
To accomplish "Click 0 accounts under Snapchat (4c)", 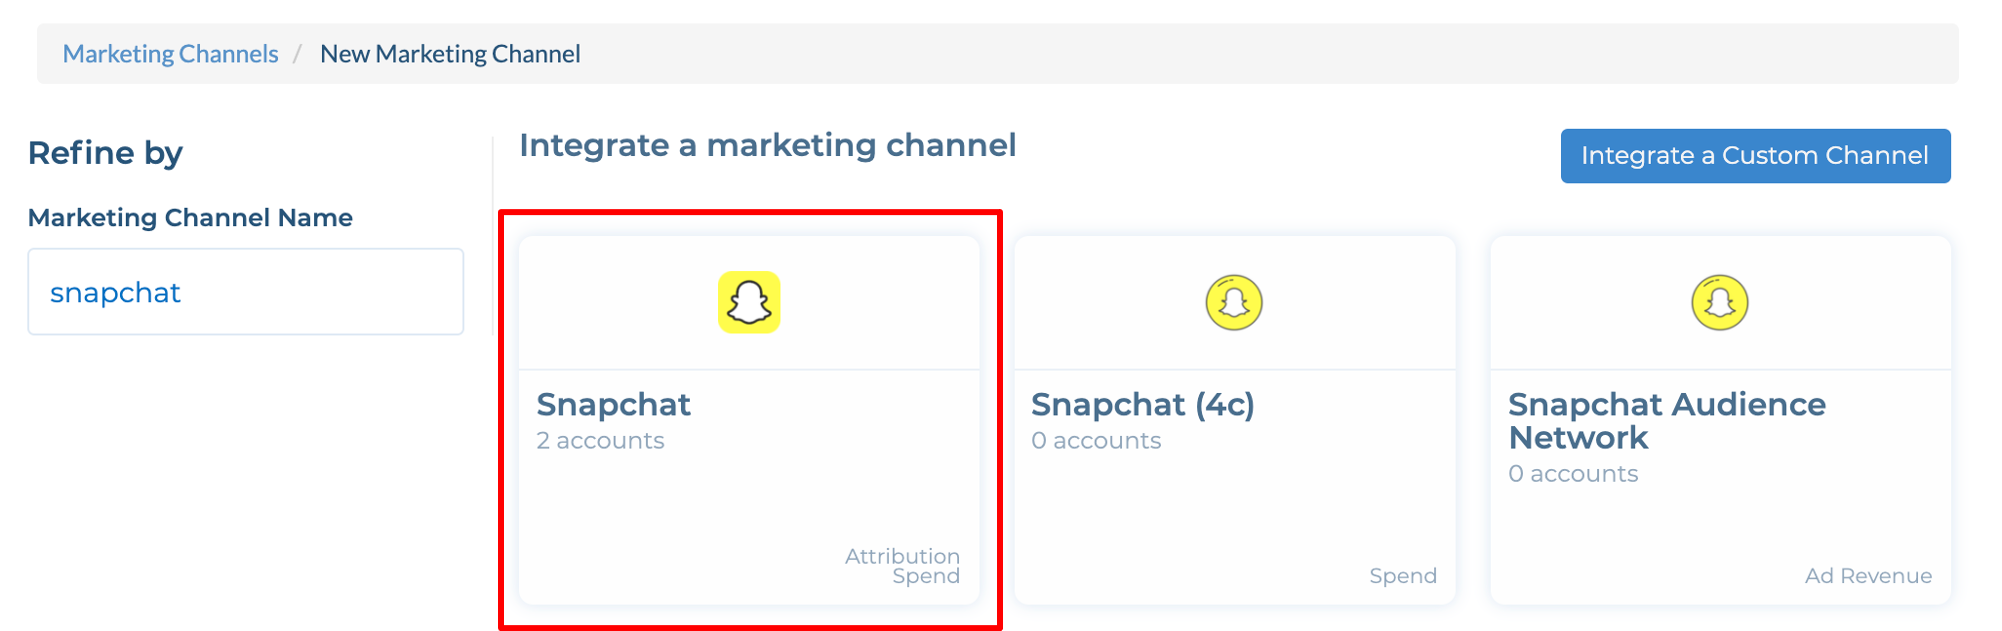I will [x=1096, y=441].
